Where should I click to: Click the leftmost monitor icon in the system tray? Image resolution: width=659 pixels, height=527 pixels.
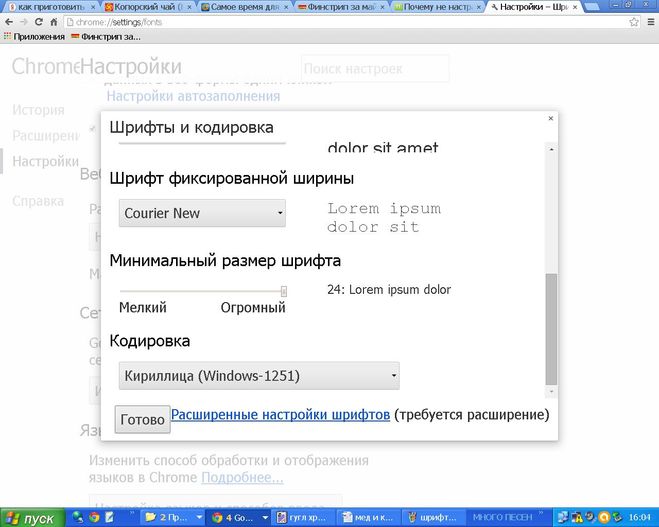[x=563, y=517]
